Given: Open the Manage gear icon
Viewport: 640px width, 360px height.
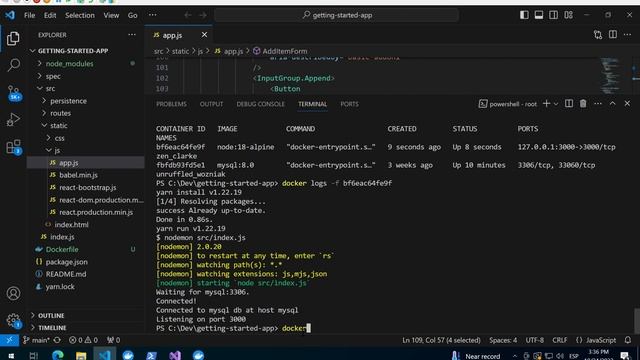Looking at the screenshot, I should tap(13, 320).
